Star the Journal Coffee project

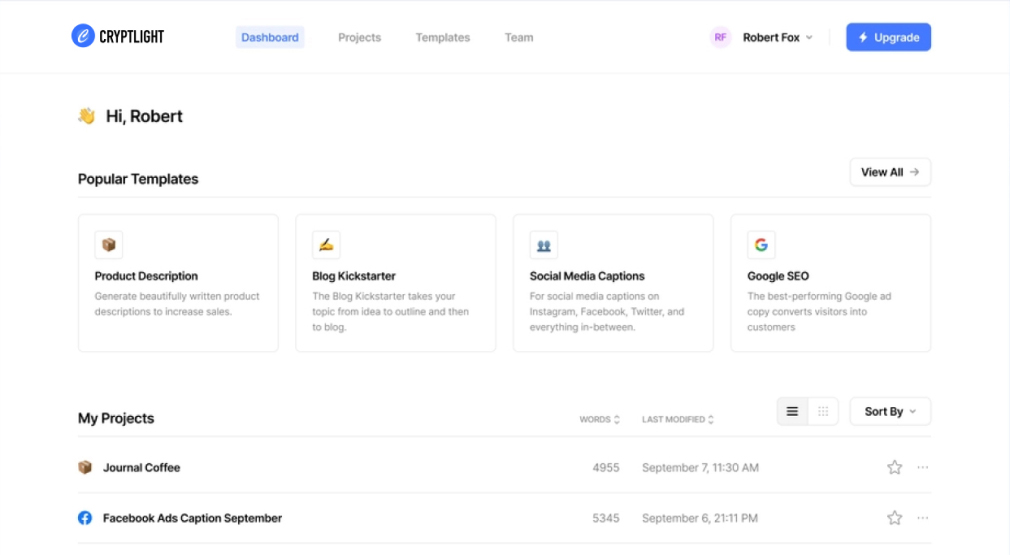click(894, 467)
